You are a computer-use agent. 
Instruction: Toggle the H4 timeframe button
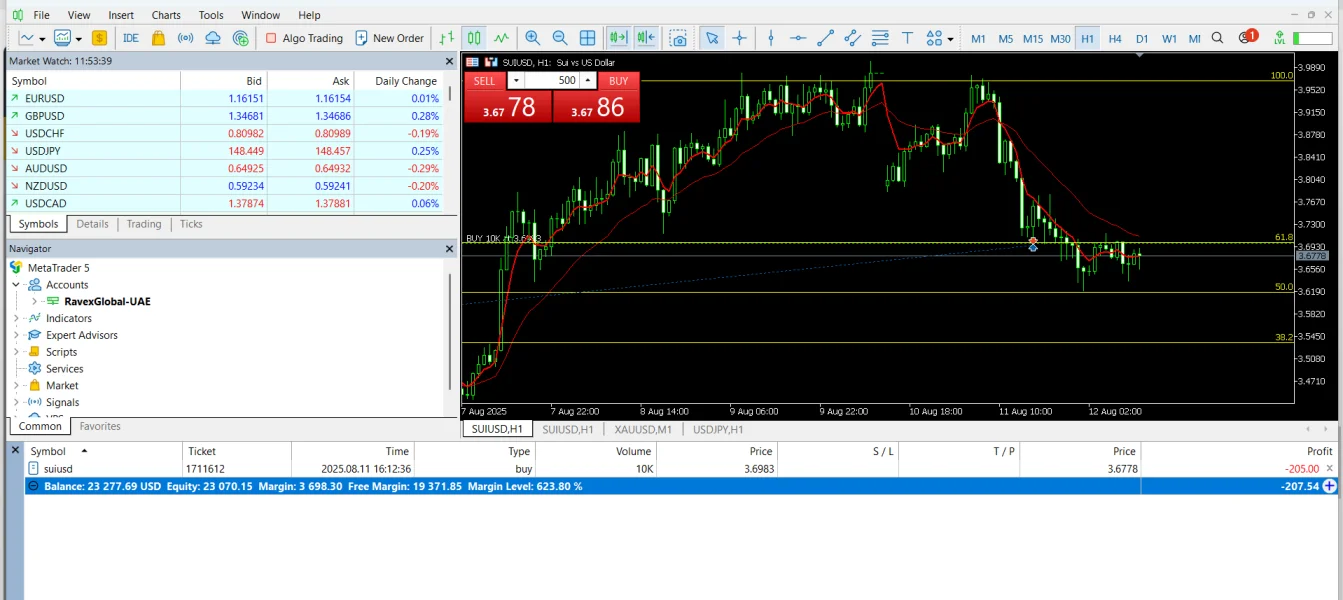pos(1115,38)
